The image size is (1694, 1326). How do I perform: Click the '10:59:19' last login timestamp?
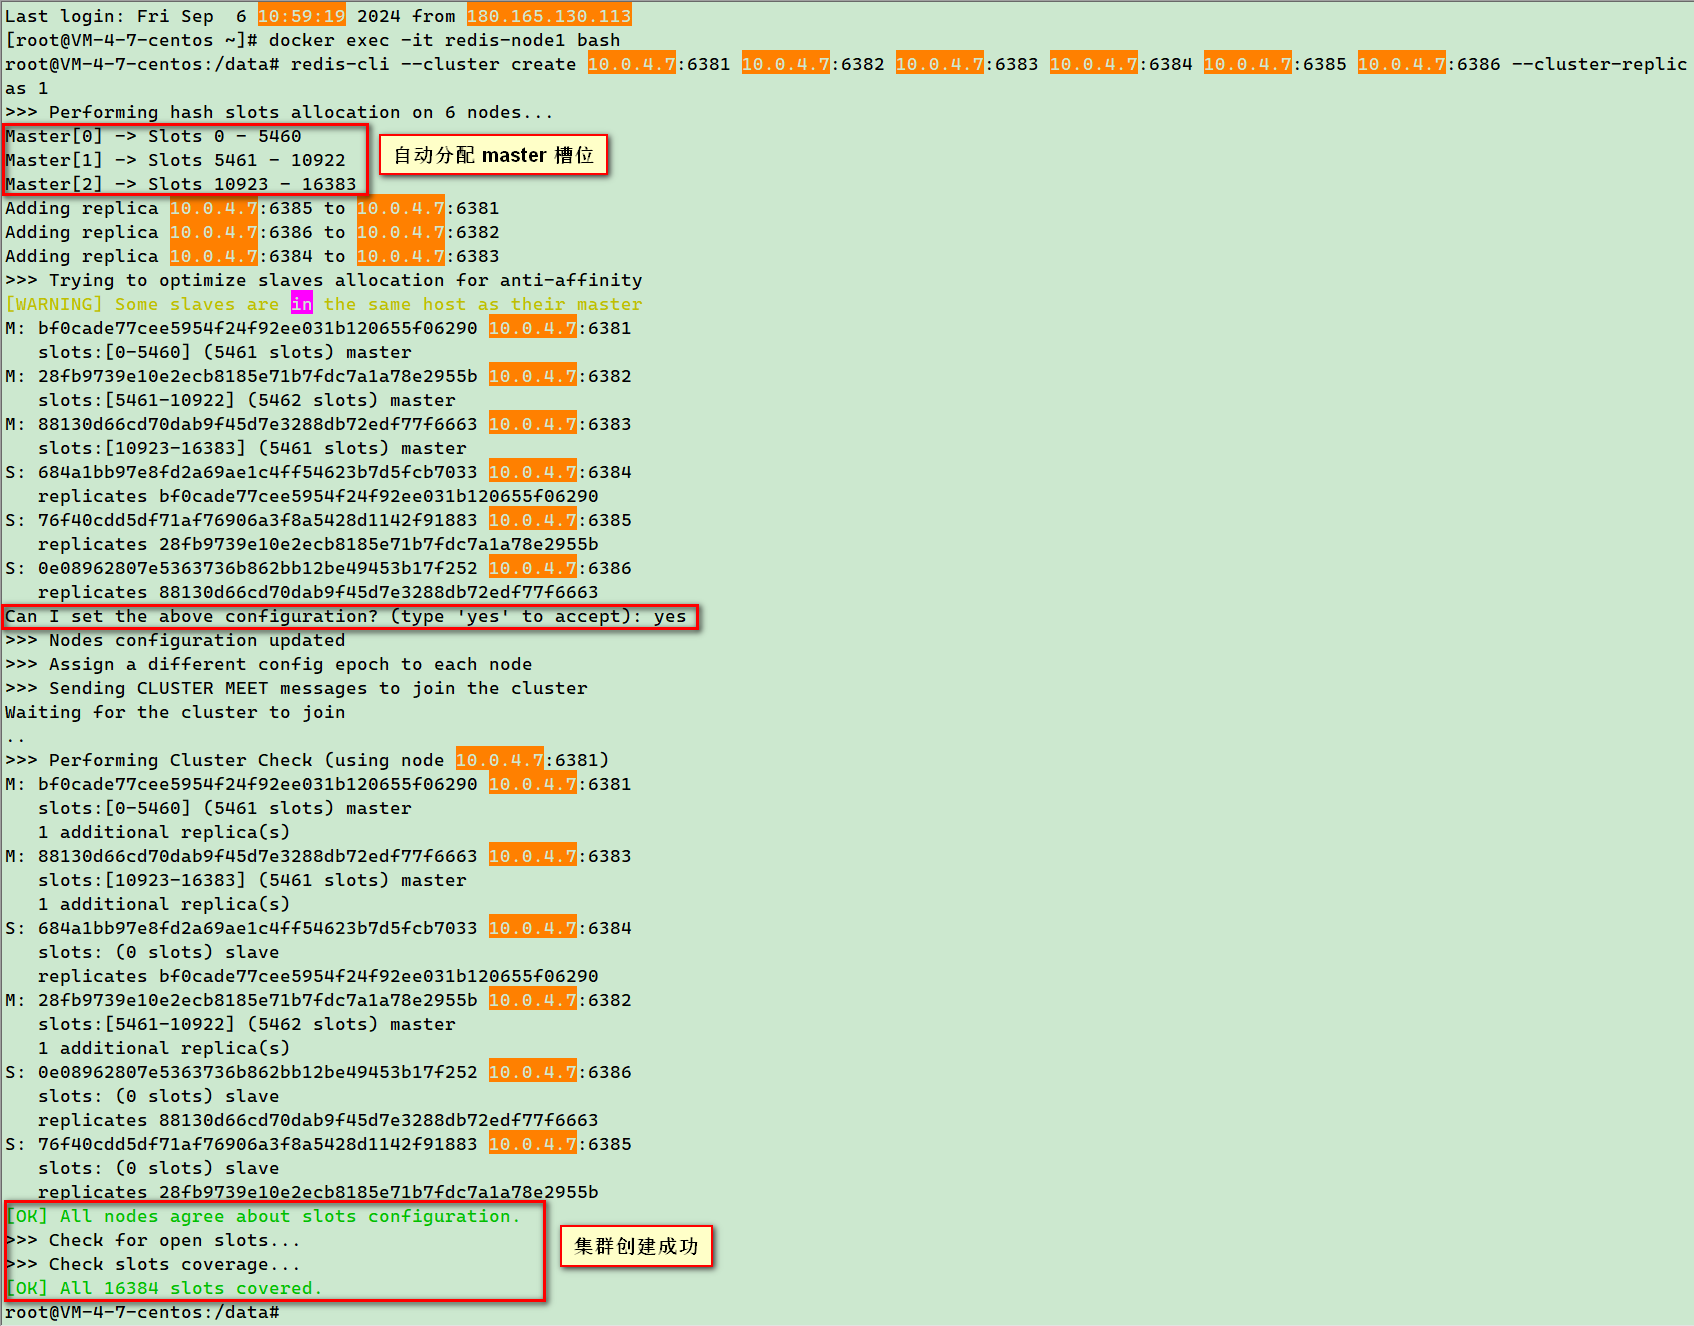click(302, 16)
